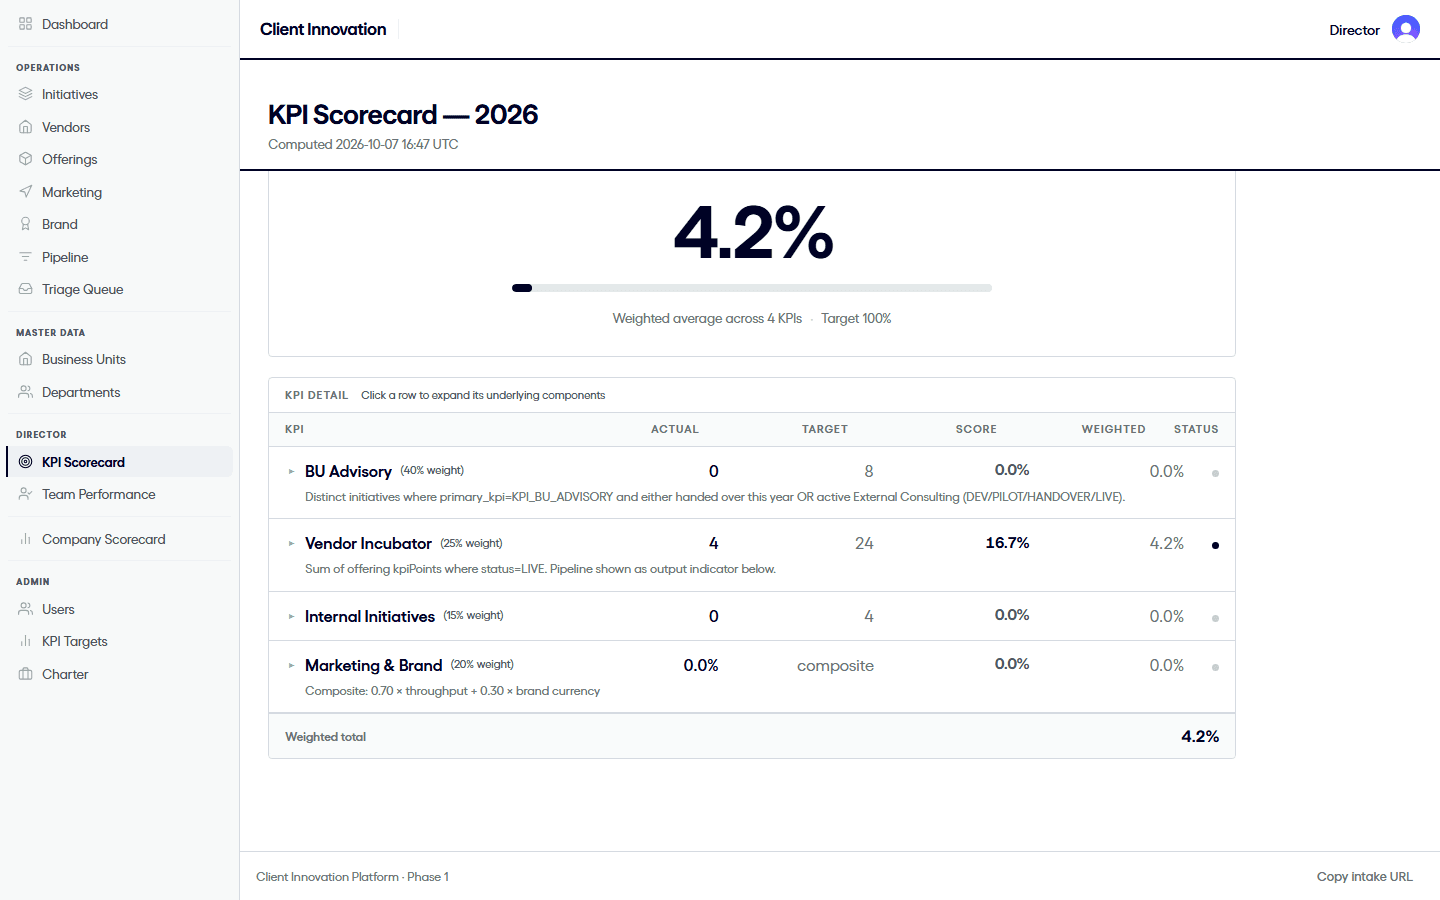Click the overall score progress bar

(x=752, y=288)
